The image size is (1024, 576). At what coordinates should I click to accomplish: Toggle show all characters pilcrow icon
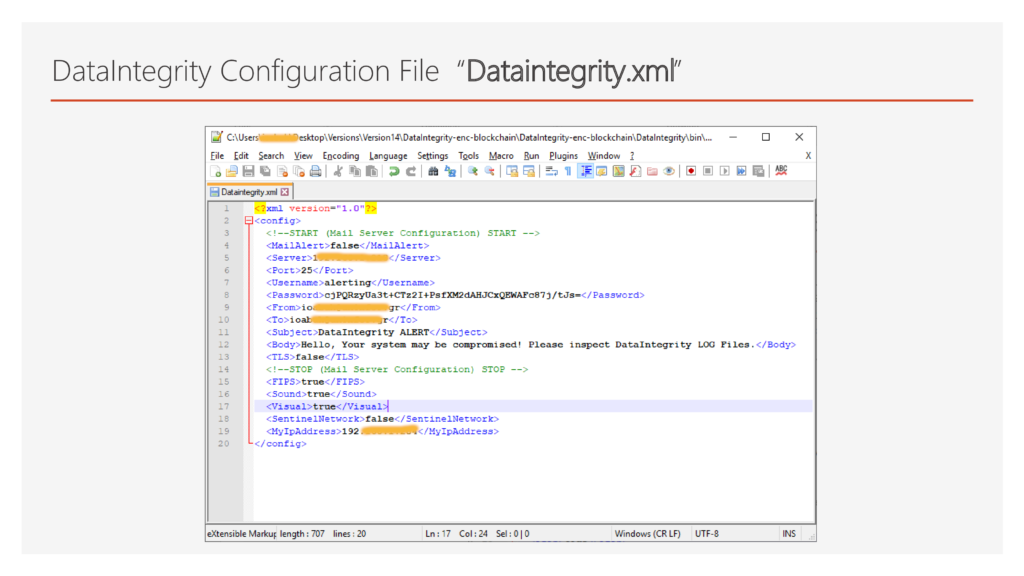click(x=567, y=172)
